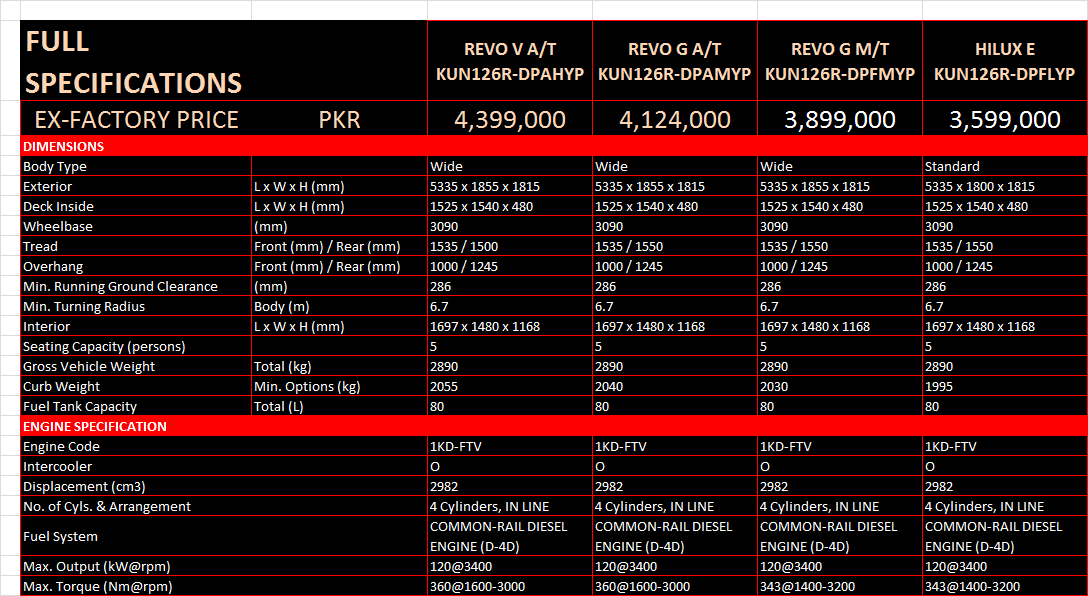Image resolution: width=1088 pixels, height=596 pixels.
Task: Select the Min. Turning Radius label
Action: 136,307
